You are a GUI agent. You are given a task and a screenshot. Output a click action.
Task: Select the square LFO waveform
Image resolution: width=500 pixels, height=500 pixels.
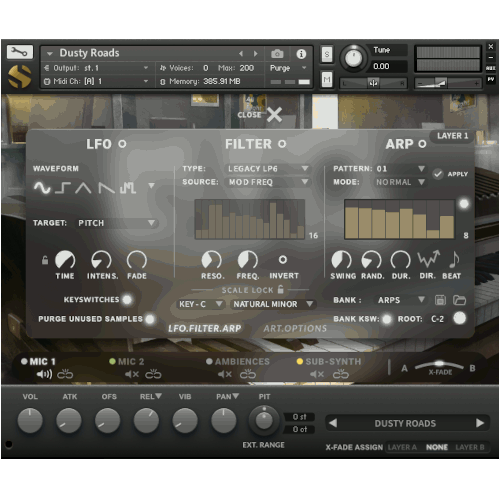click(x=63, y=188)
